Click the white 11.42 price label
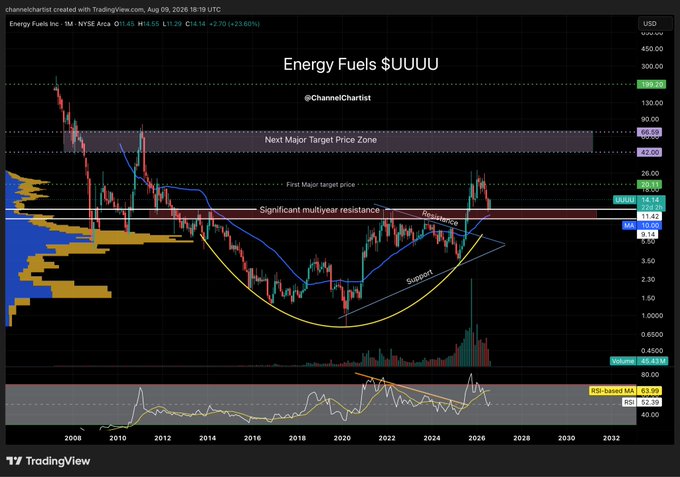The width and height of the screenshot is (680, 477). [649, 216]
